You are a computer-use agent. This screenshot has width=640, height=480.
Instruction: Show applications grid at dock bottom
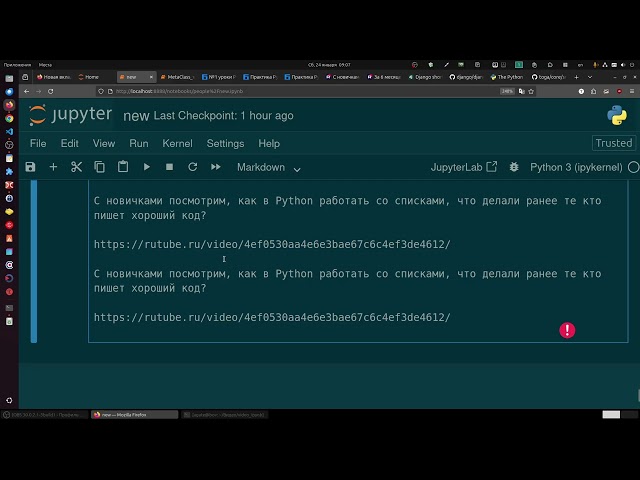point(9,400)
